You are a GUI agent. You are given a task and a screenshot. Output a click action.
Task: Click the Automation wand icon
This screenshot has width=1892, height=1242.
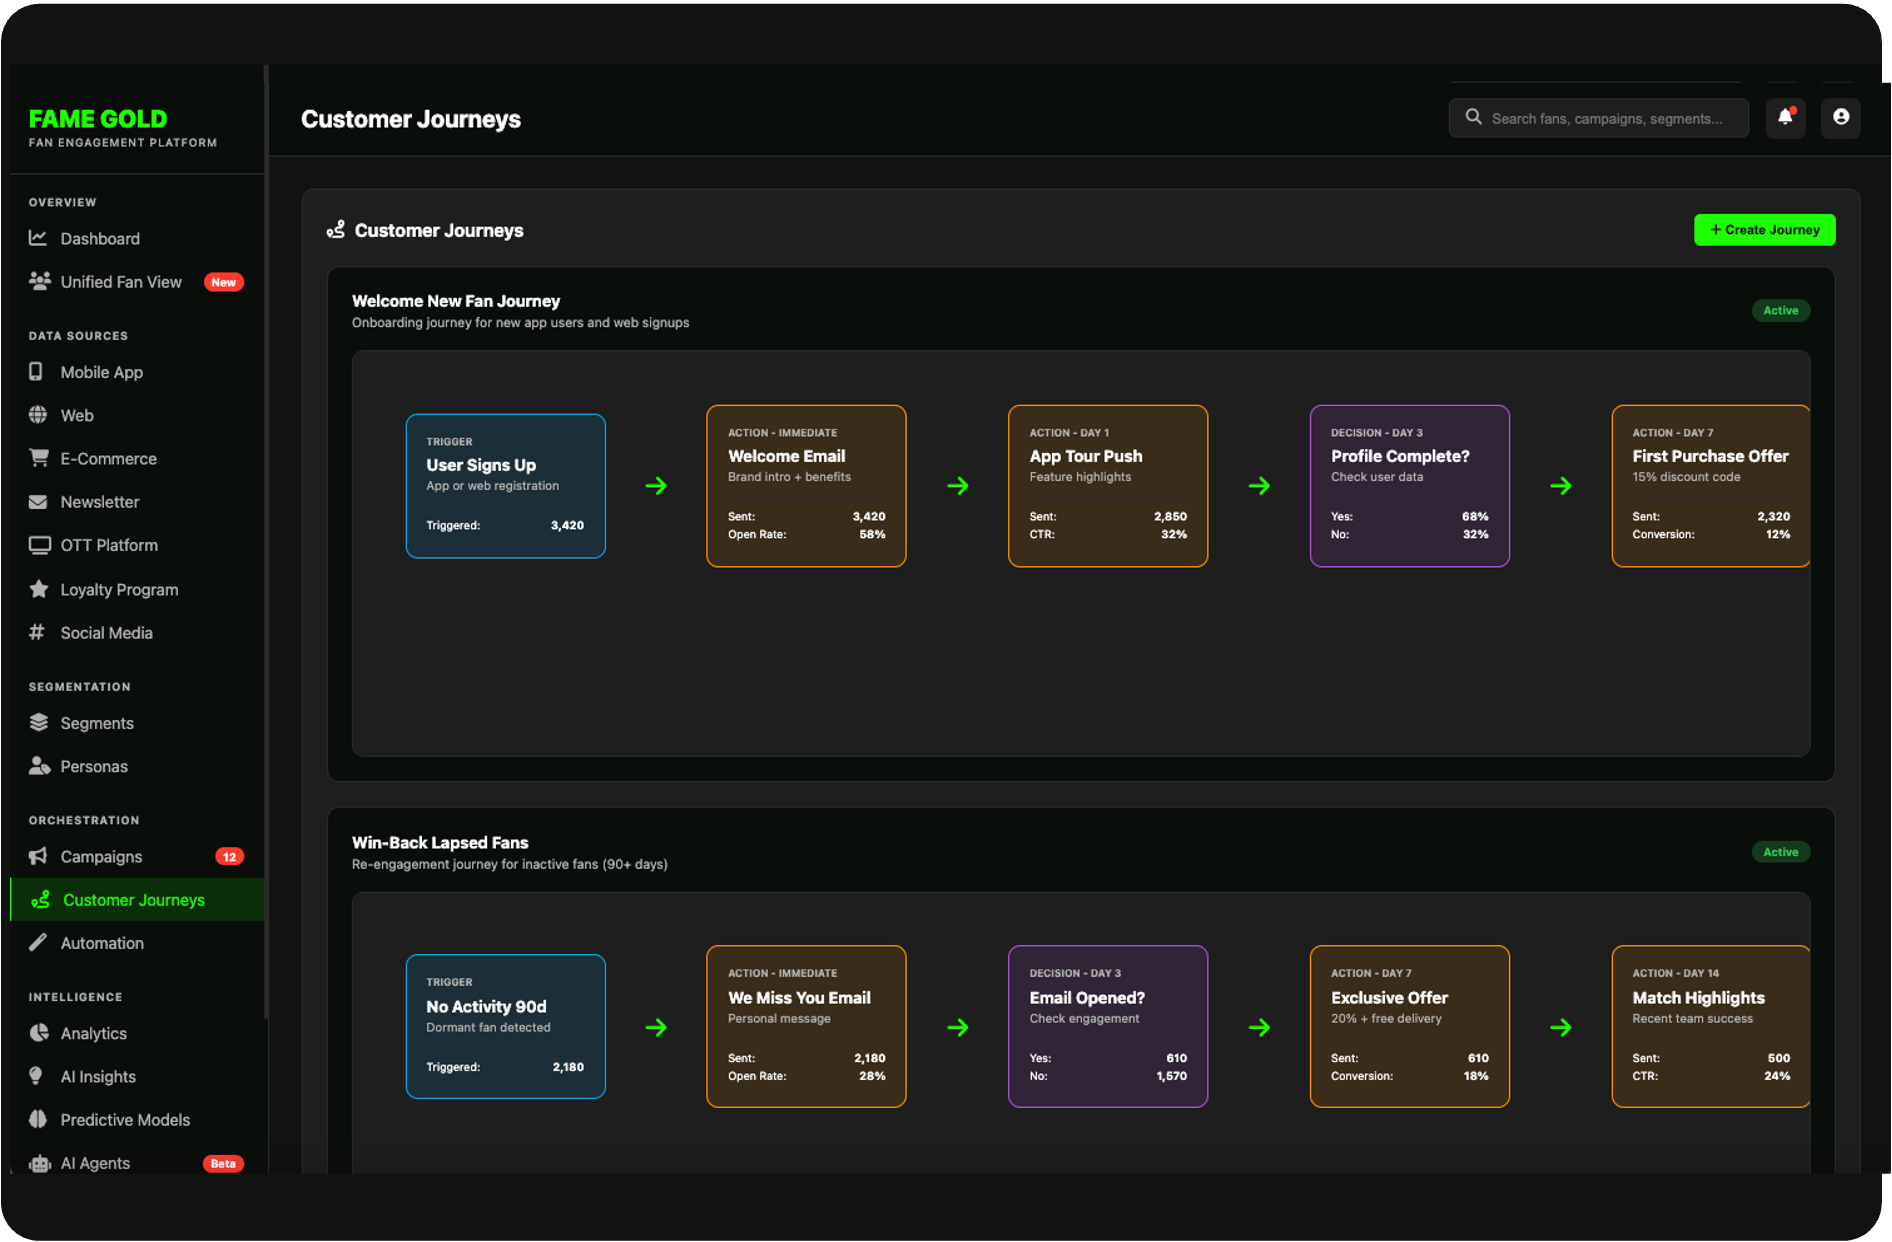click(x=38, y=942)
